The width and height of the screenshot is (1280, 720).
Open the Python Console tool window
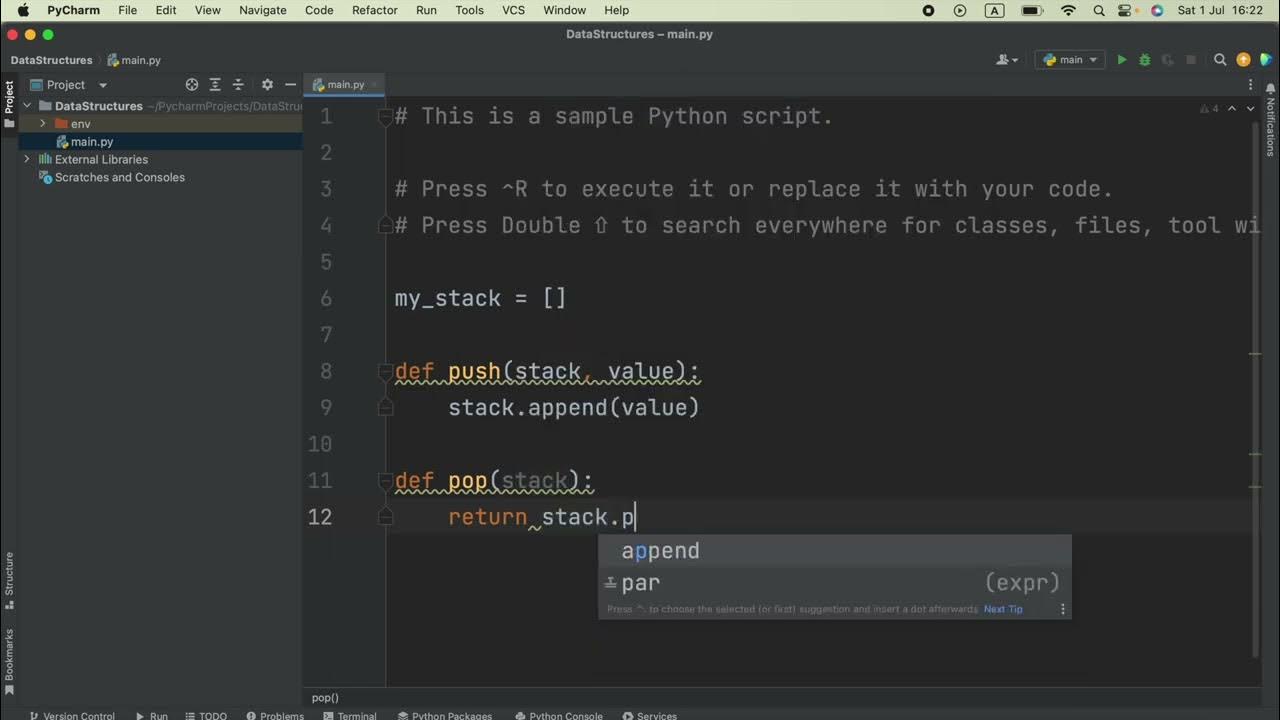560,715
